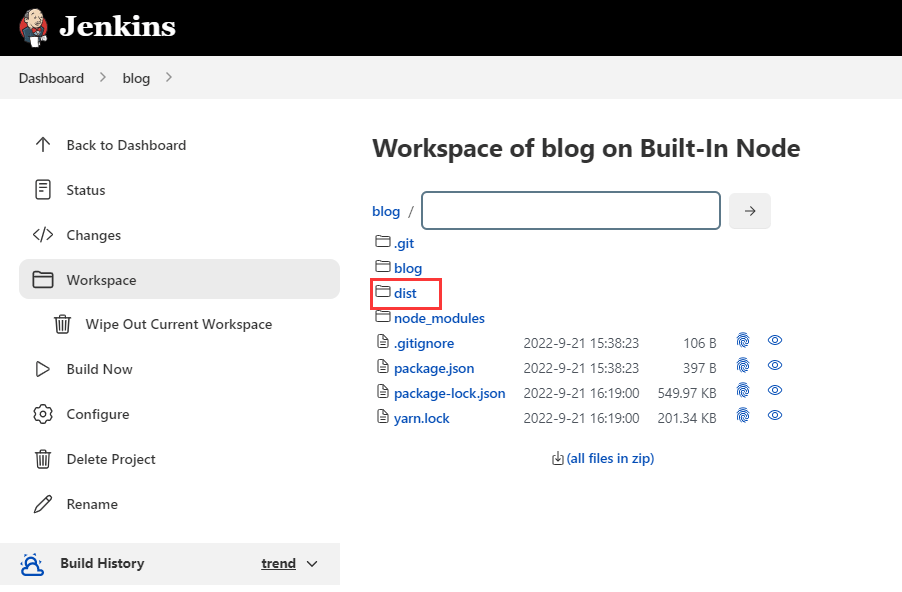Click the node_modules folder icon
Image resolution: width=902 pixels, height=592 pixels.
tap(383, 316)
